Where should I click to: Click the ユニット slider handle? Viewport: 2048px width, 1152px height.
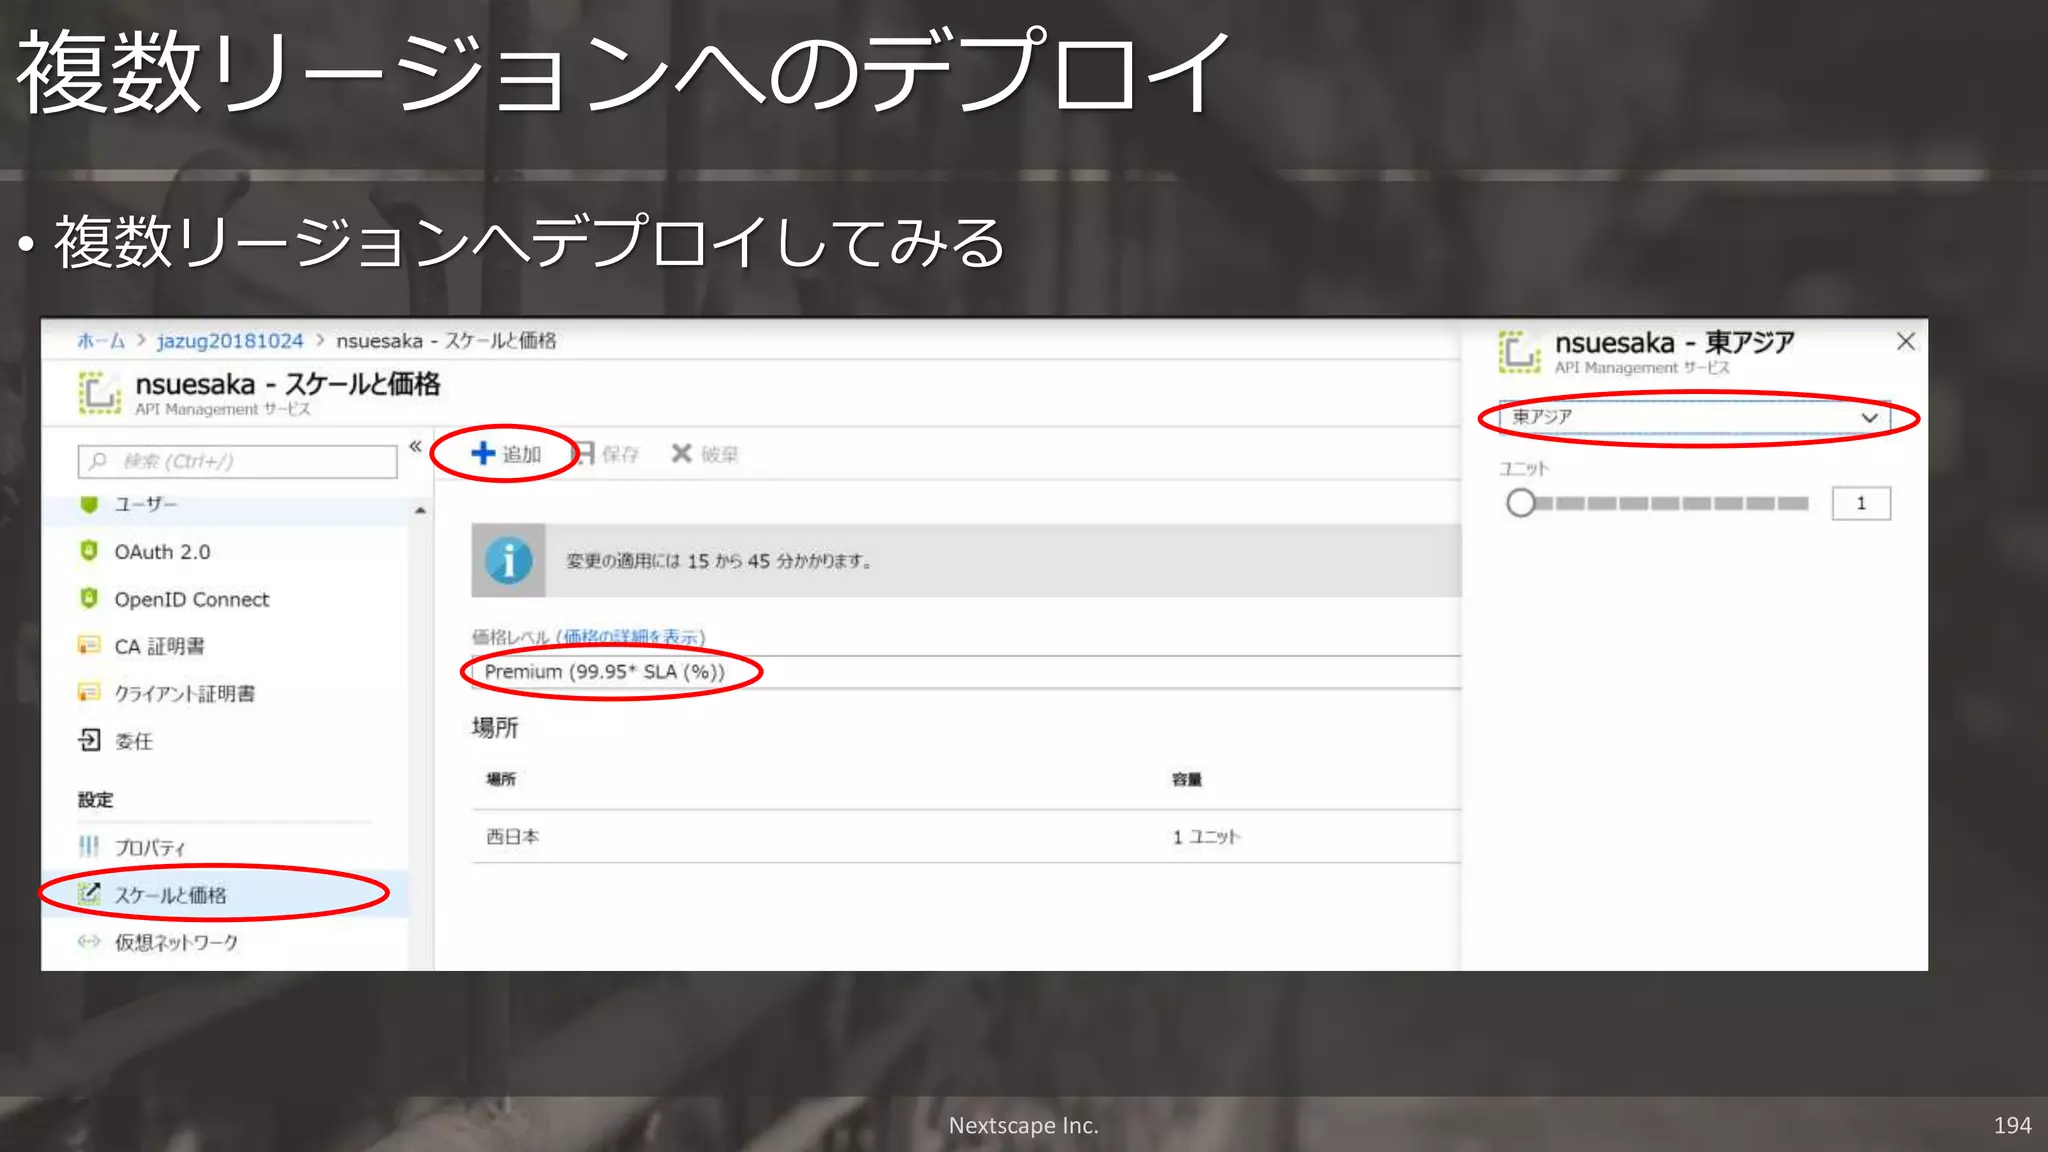coord(1520,503)
